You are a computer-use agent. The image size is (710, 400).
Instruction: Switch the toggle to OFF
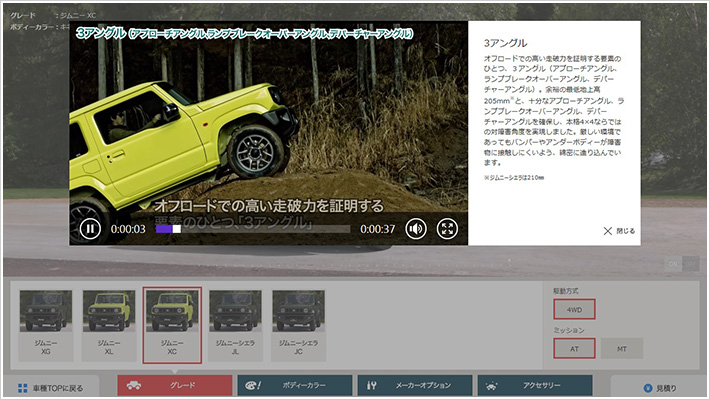[691, 264]
